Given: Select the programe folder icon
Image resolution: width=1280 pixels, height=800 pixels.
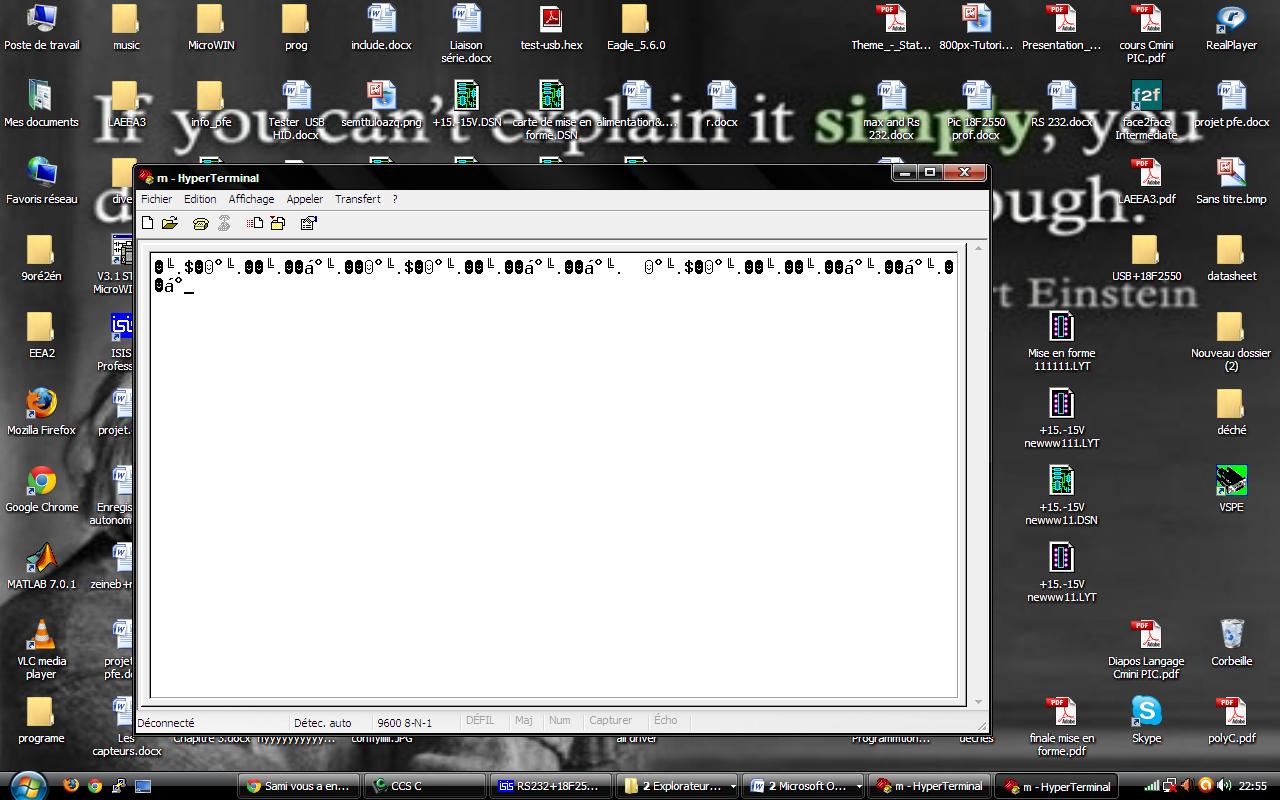Looking at the screenshot, I should (41, 721).
